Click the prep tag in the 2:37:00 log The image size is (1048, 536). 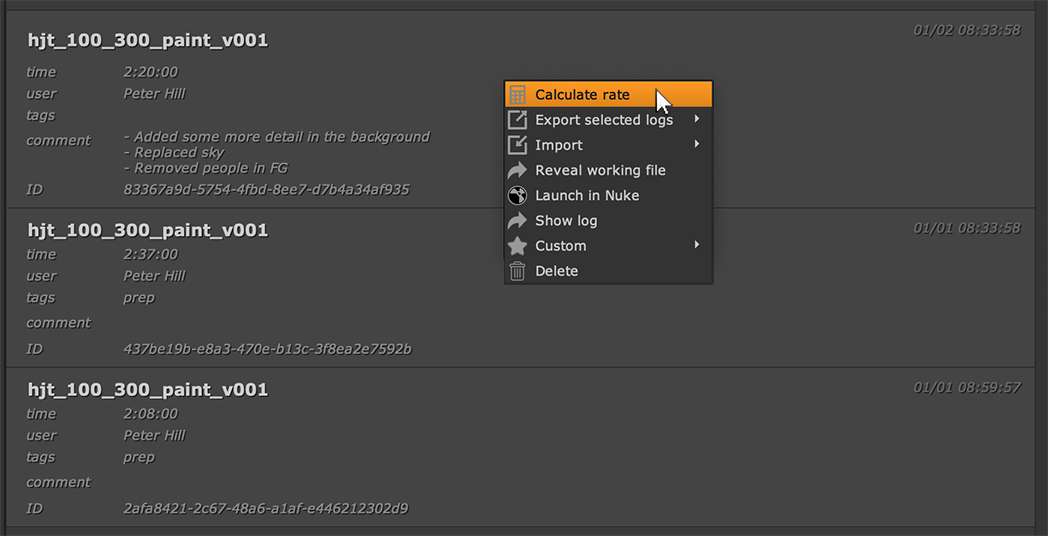(x=139, y=297)
